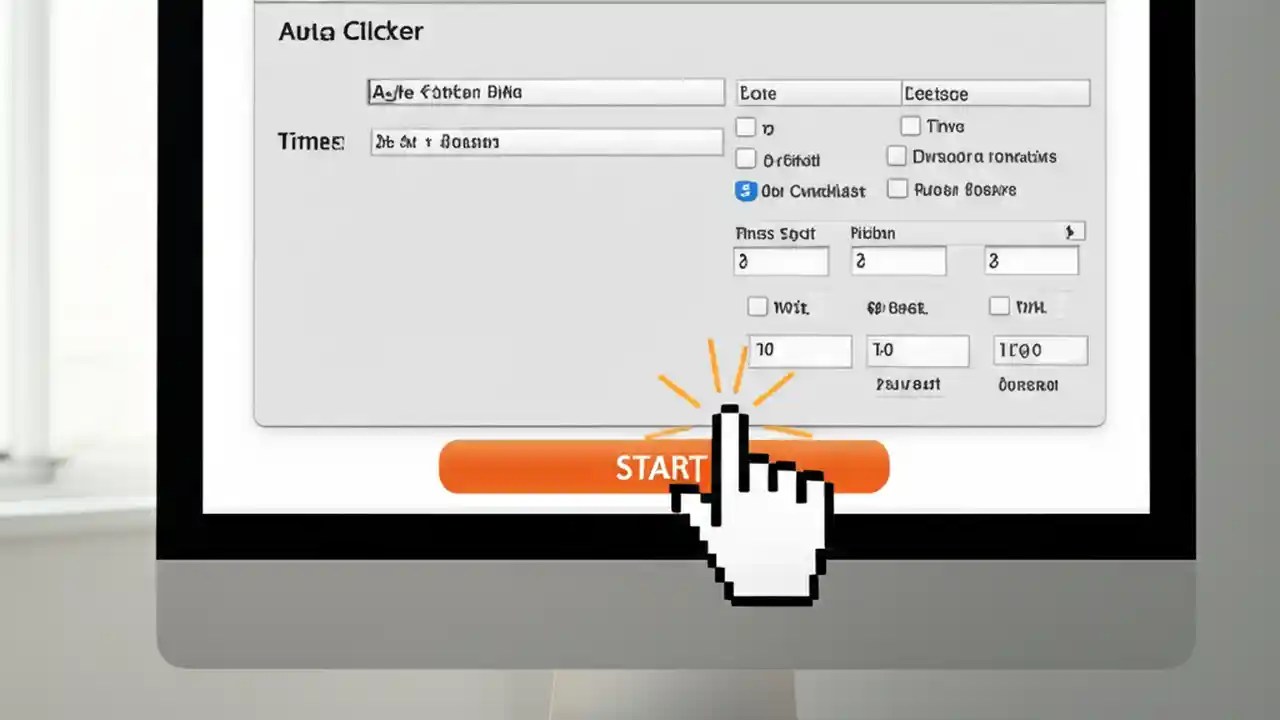Click the interval field containing 10
This screenshot has width=1280, height=720.
point(799,350)
